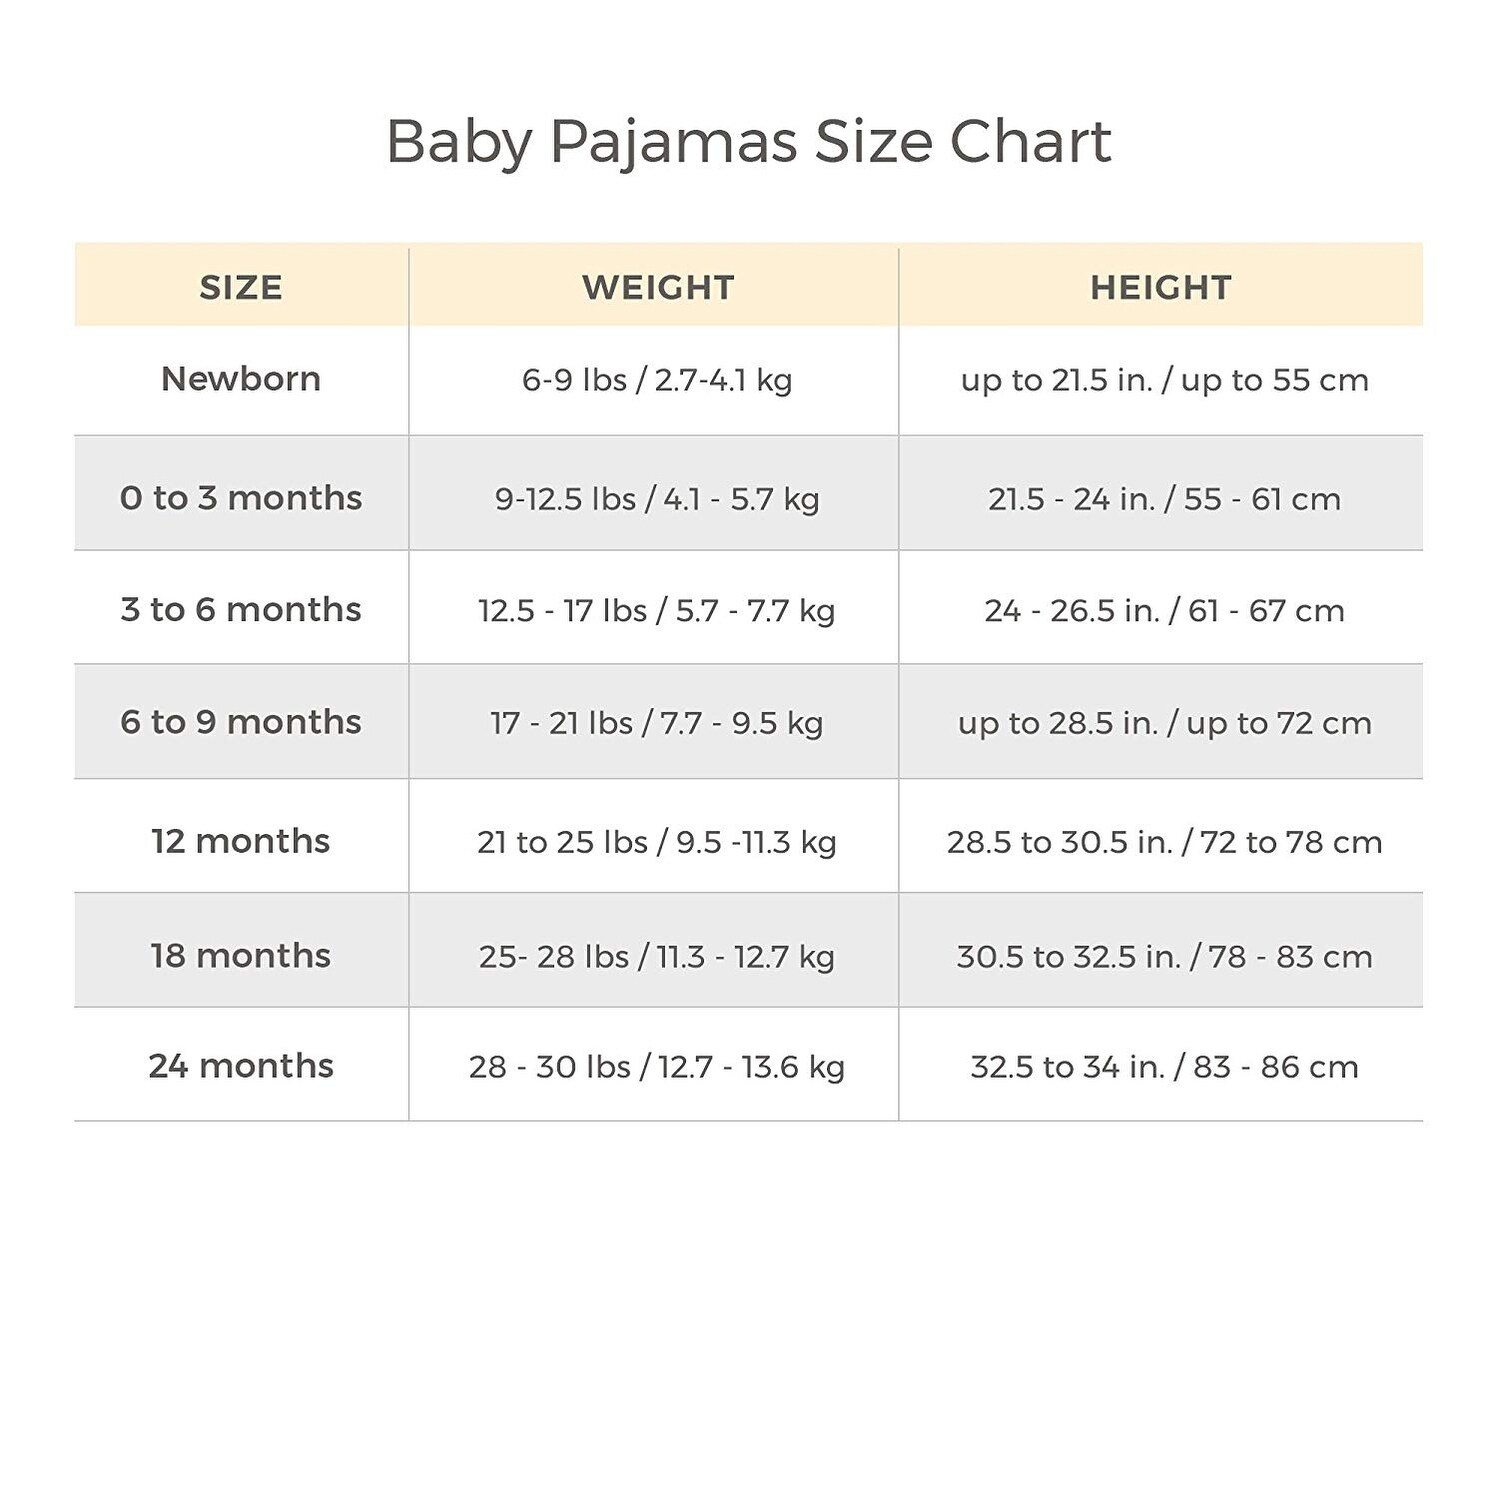Click the Newborn weight 6-9 lbs cell
Screen dimensions: 1498x1498
click(x=657, y=380)
